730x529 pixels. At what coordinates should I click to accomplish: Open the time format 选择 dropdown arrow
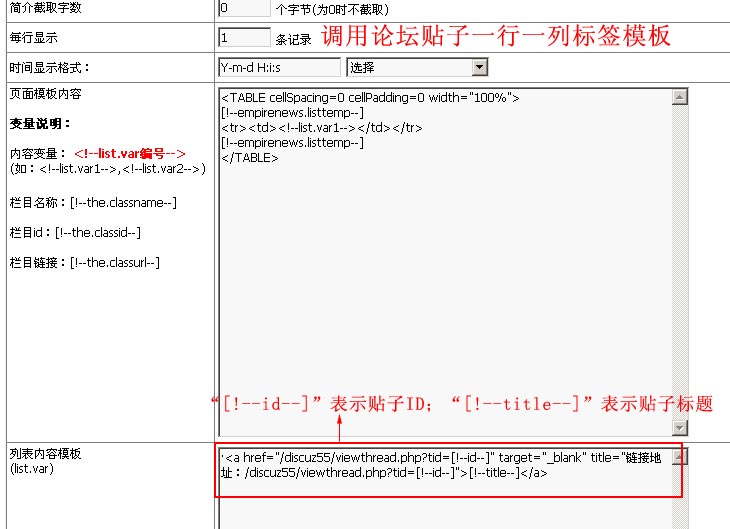click(x=479, y=67)
